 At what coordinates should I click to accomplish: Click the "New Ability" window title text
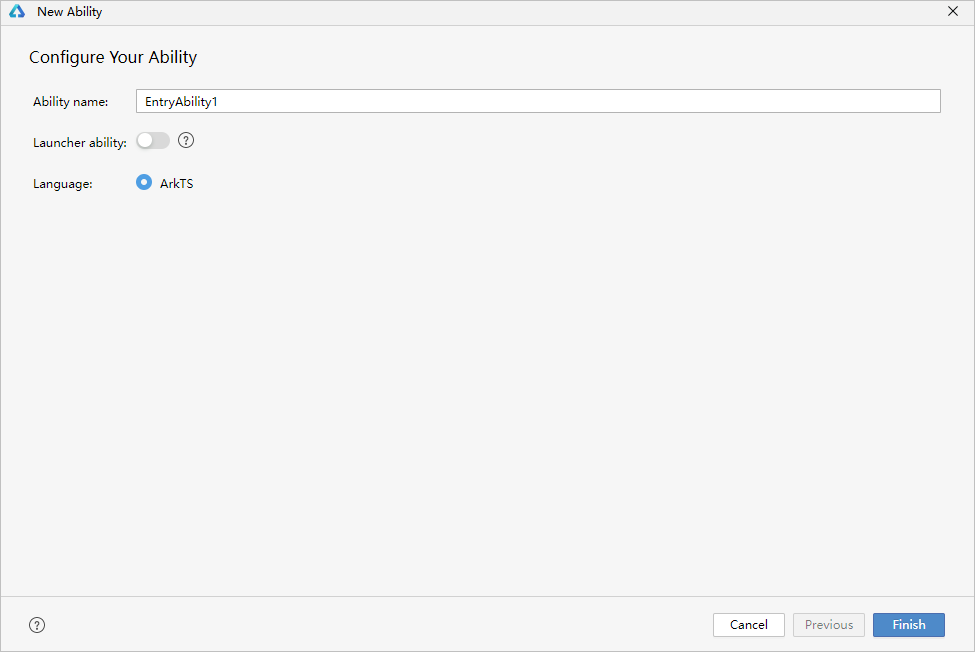(69, 12)
